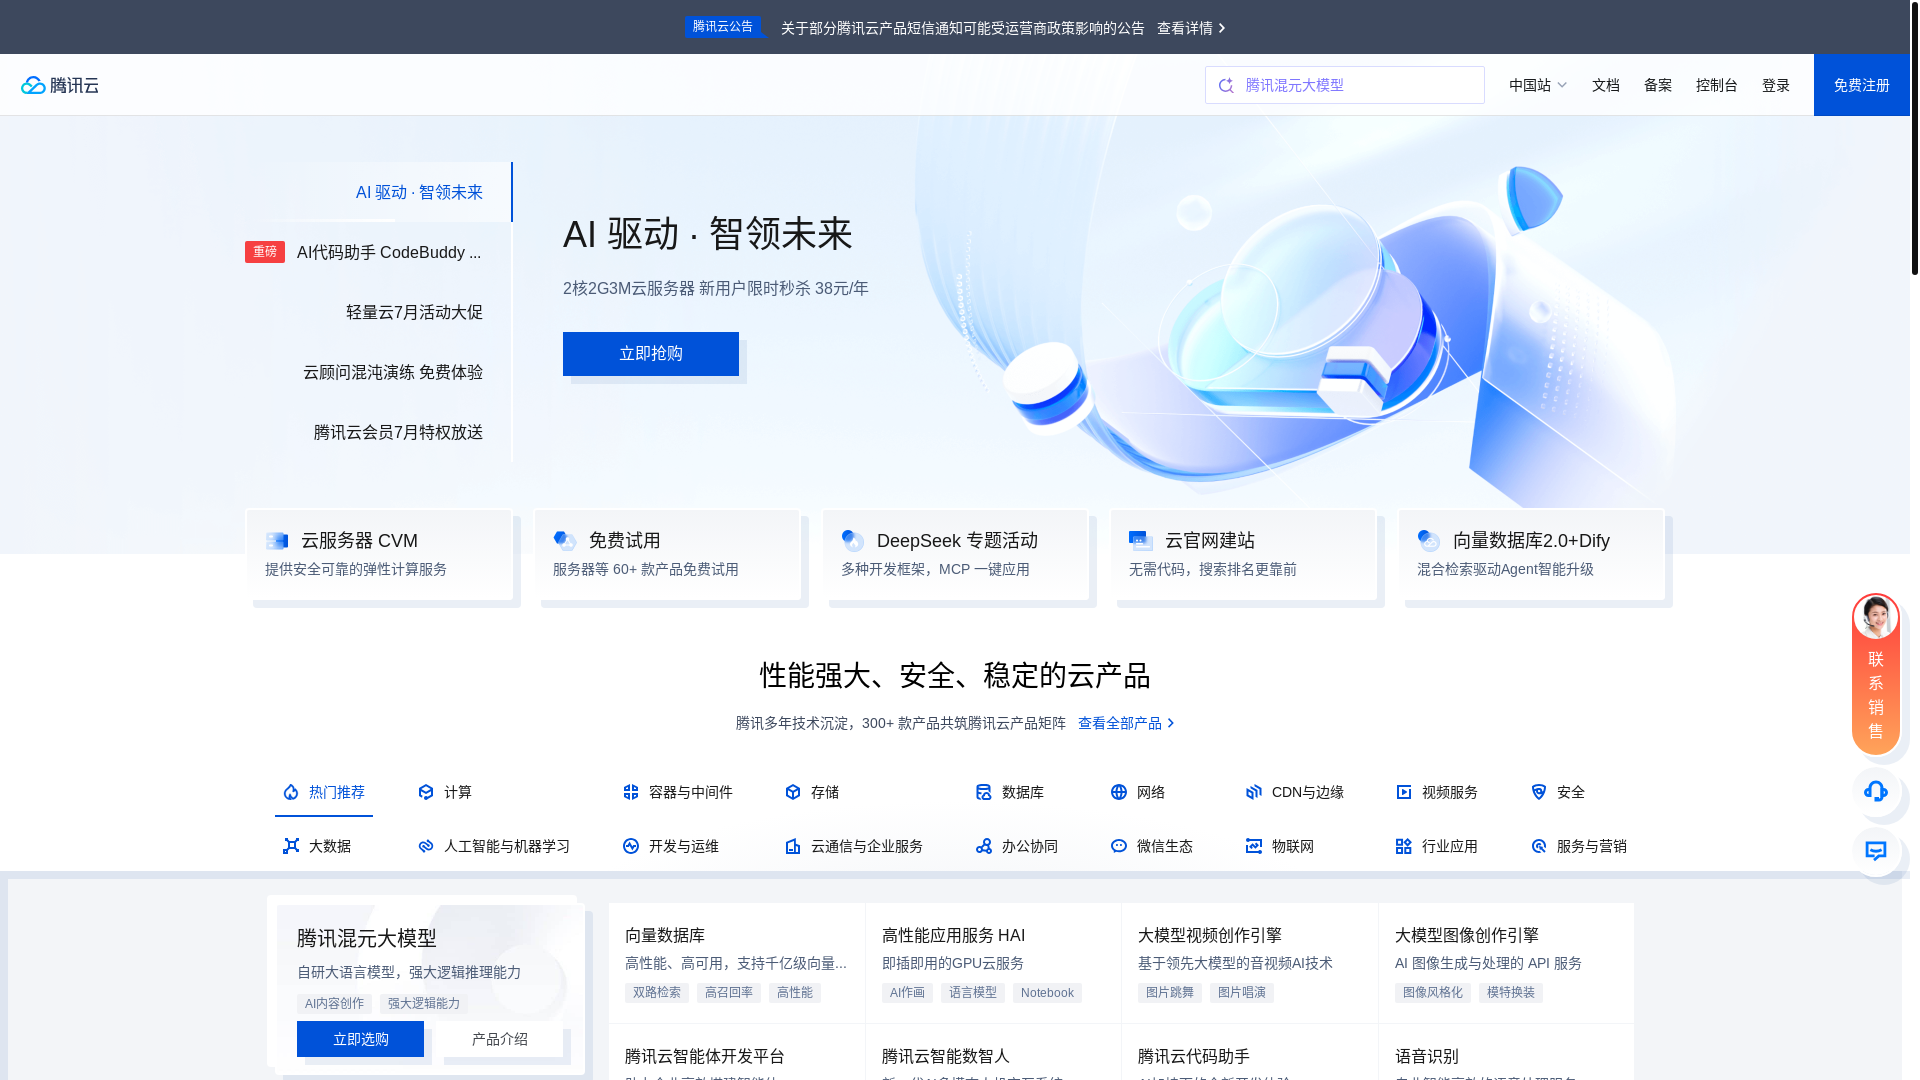Open the headset customer support icon
1920x1080 pixels.
coord(1876,791)
